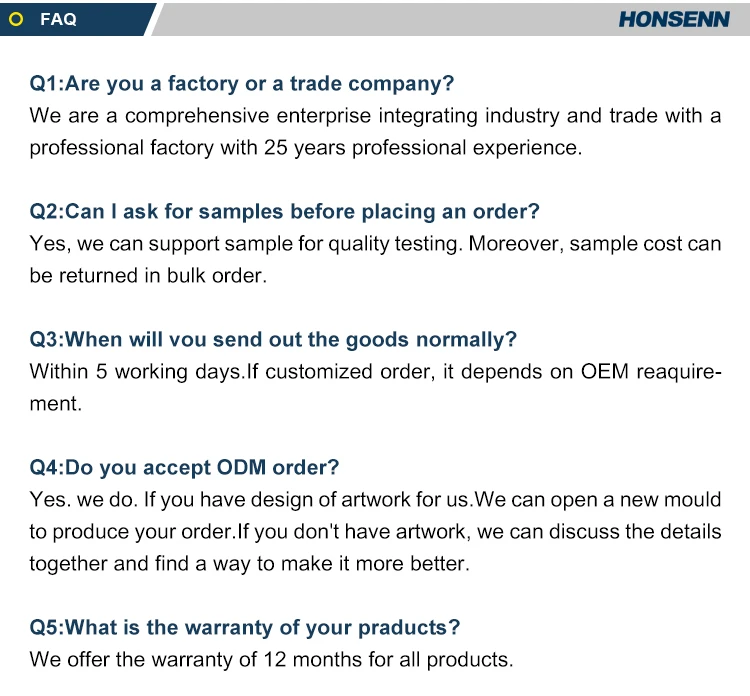Click the line 'be returned in bulk order.'
The height and width of the screenshot is (696, 750).
tap(148, 276)
